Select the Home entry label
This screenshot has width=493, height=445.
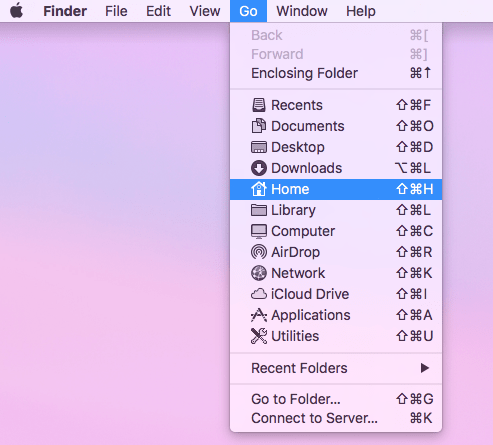point(290,189)
